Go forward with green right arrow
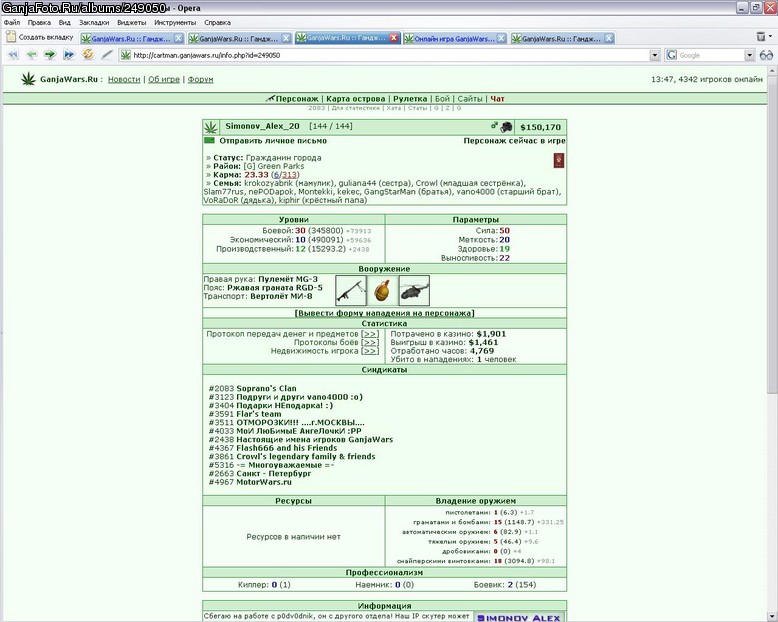Screen dimensions: 778x622 [x=50, y=55]
